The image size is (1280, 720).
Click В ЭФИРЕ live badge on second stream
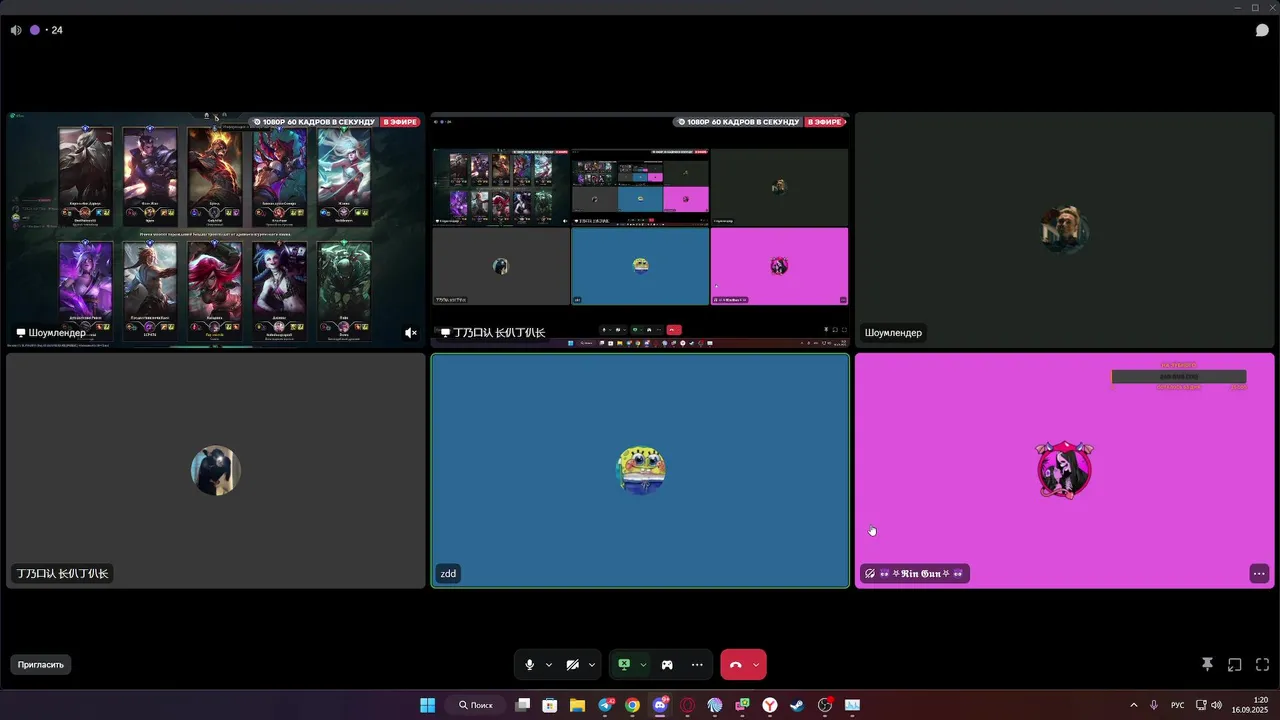(x=826, y=122)
